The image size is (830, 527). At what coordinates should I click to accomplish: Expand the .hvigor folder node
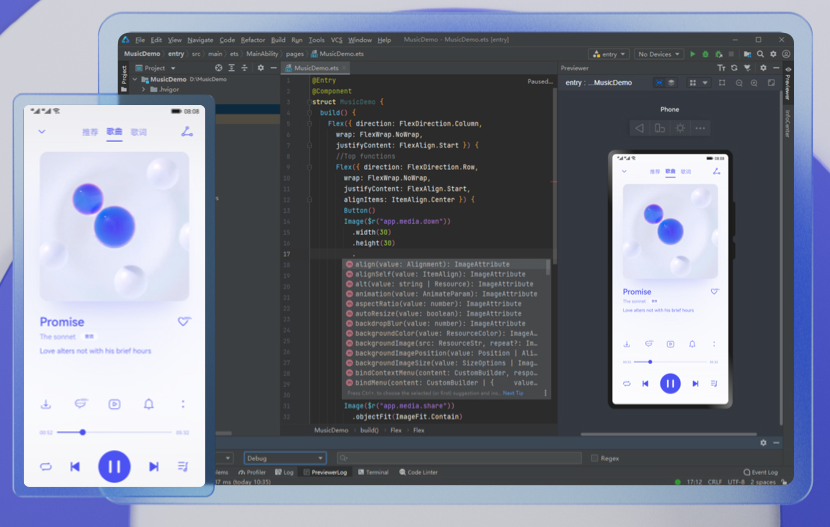pos(143,89)
